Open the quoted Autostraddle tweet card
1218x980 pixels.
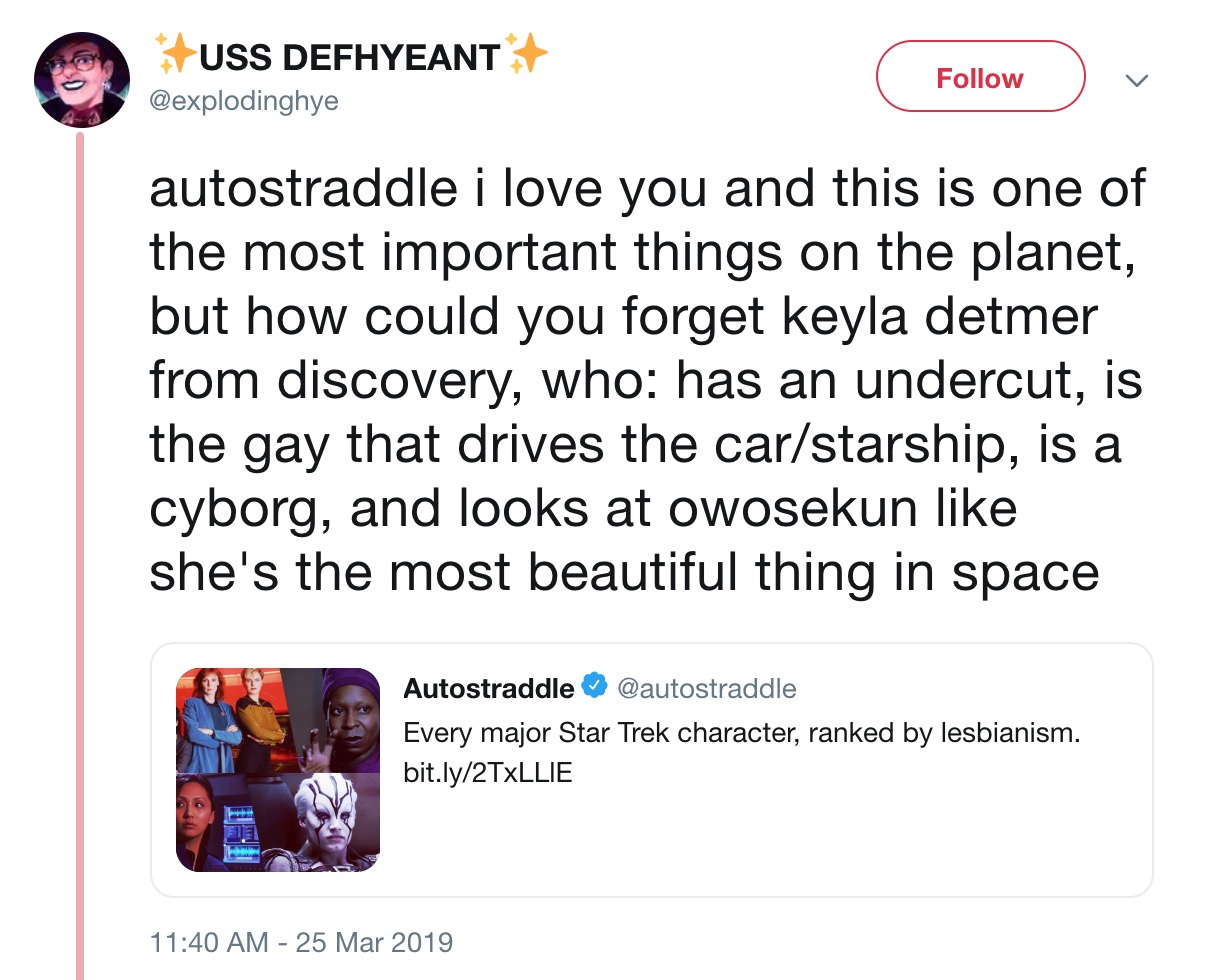(651, 770)
